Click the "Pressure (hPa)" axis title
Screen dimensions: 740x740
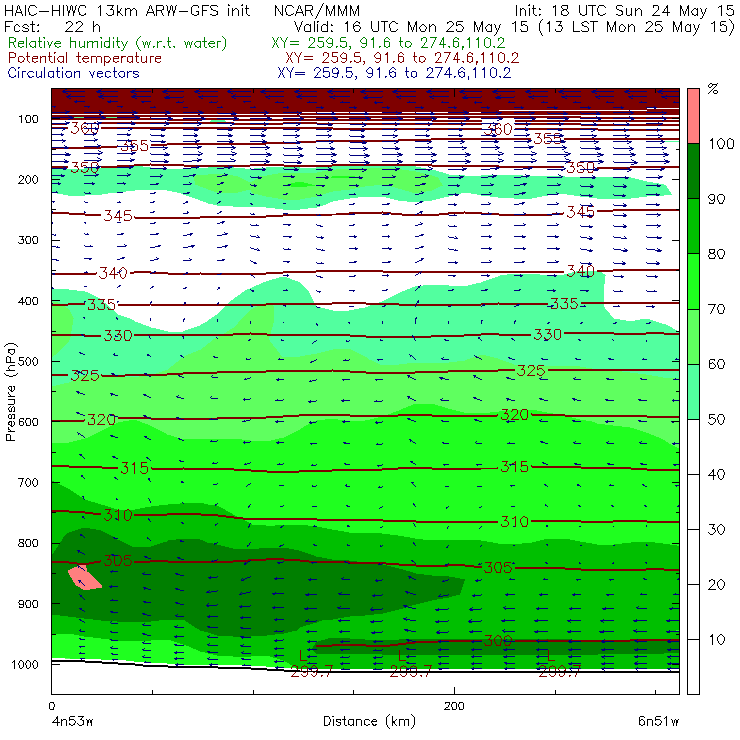[10, 392]
